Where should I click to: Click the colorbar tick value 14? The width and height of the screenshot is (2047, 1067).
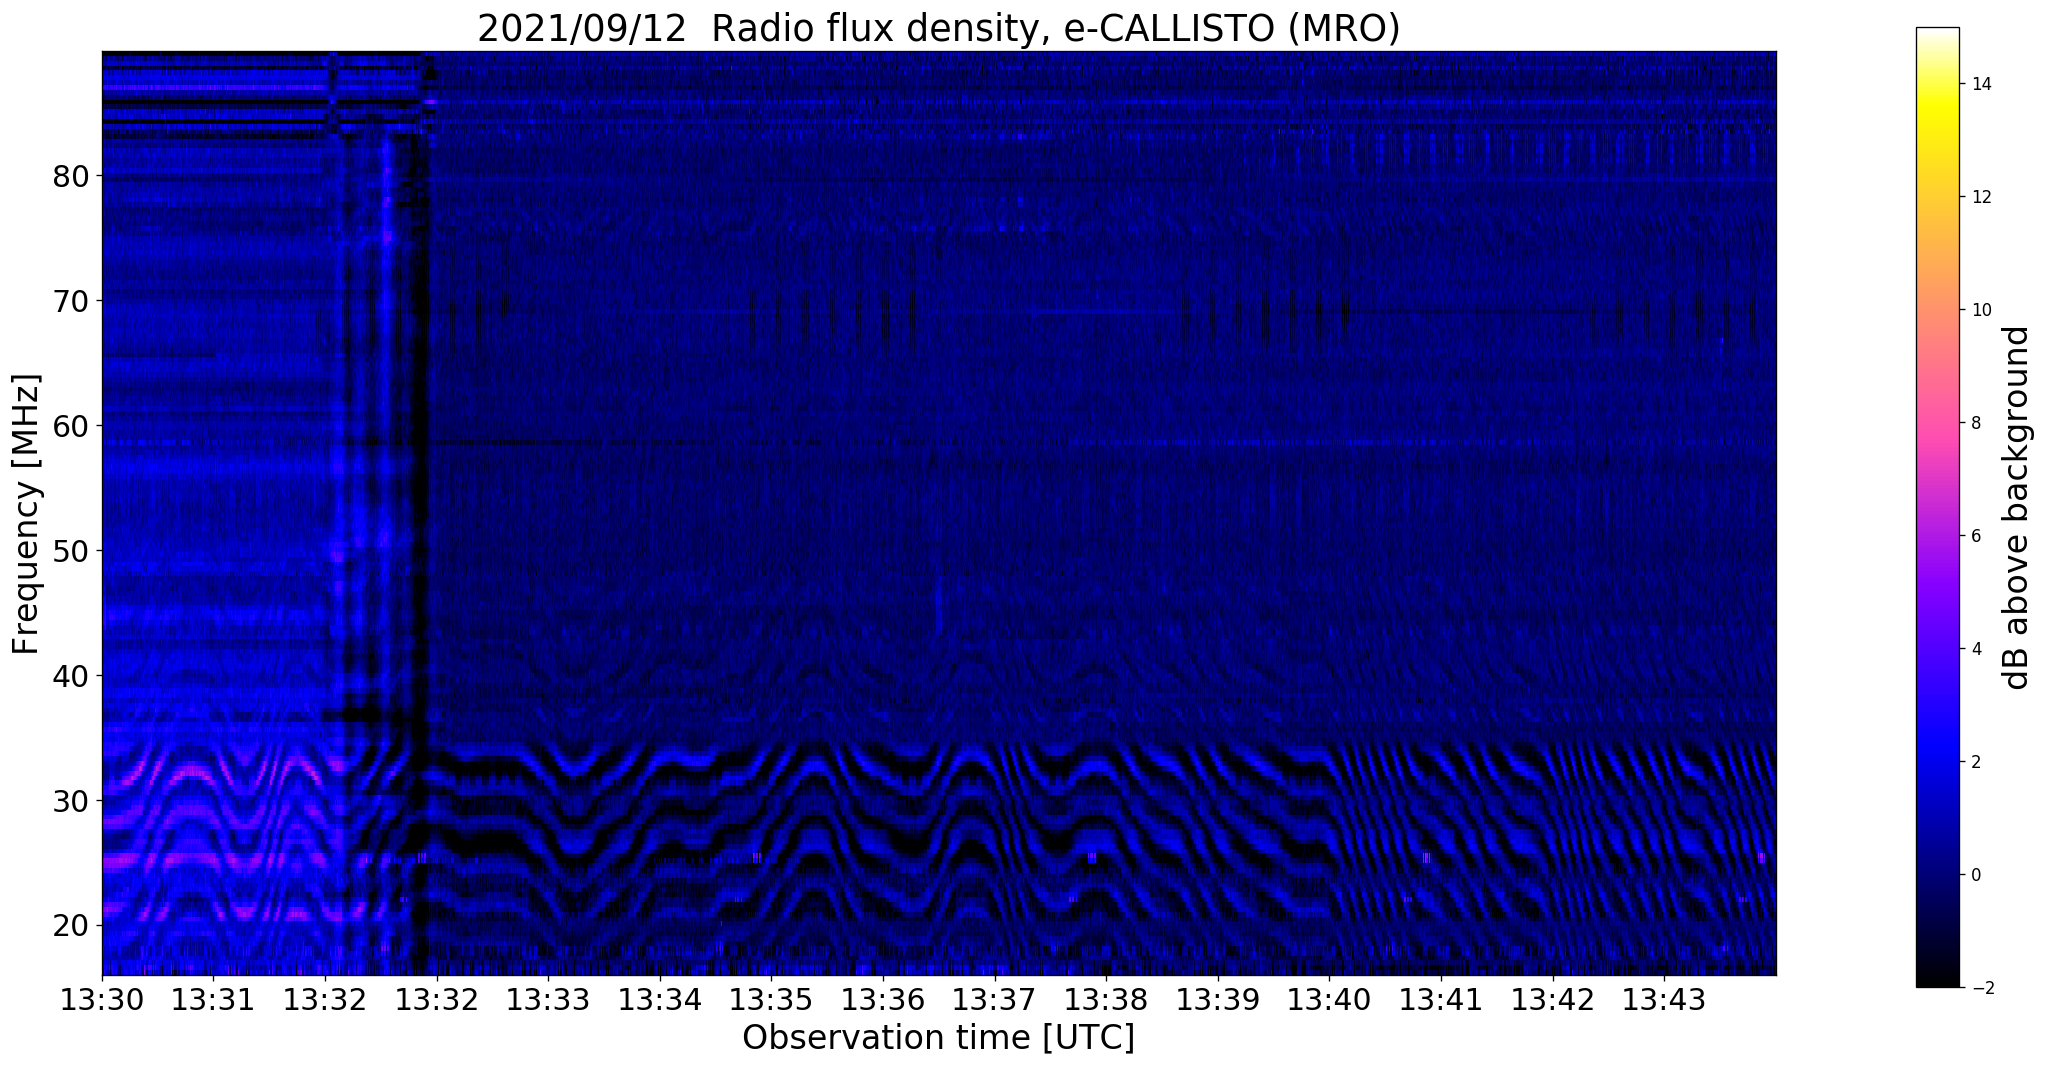pos(1980,84)
